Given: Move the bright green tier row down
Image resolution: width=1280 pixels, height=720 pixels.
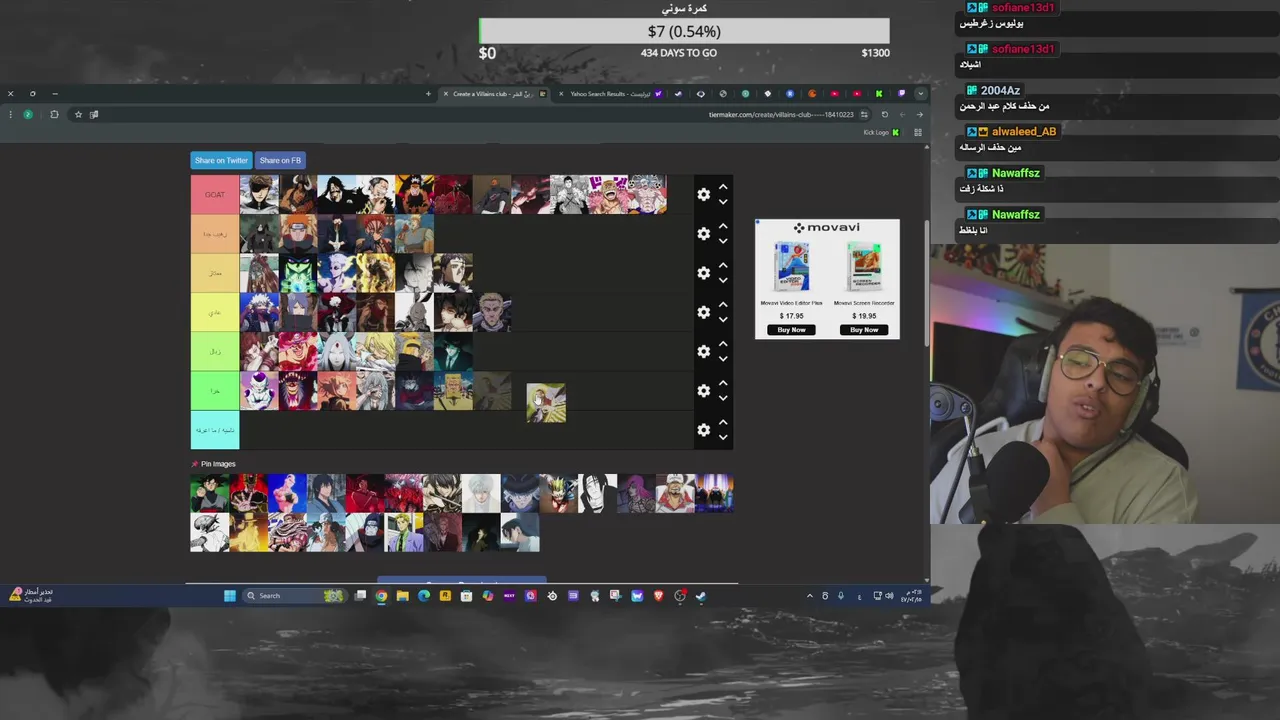Looking at the screenshot, I should 723,399.
